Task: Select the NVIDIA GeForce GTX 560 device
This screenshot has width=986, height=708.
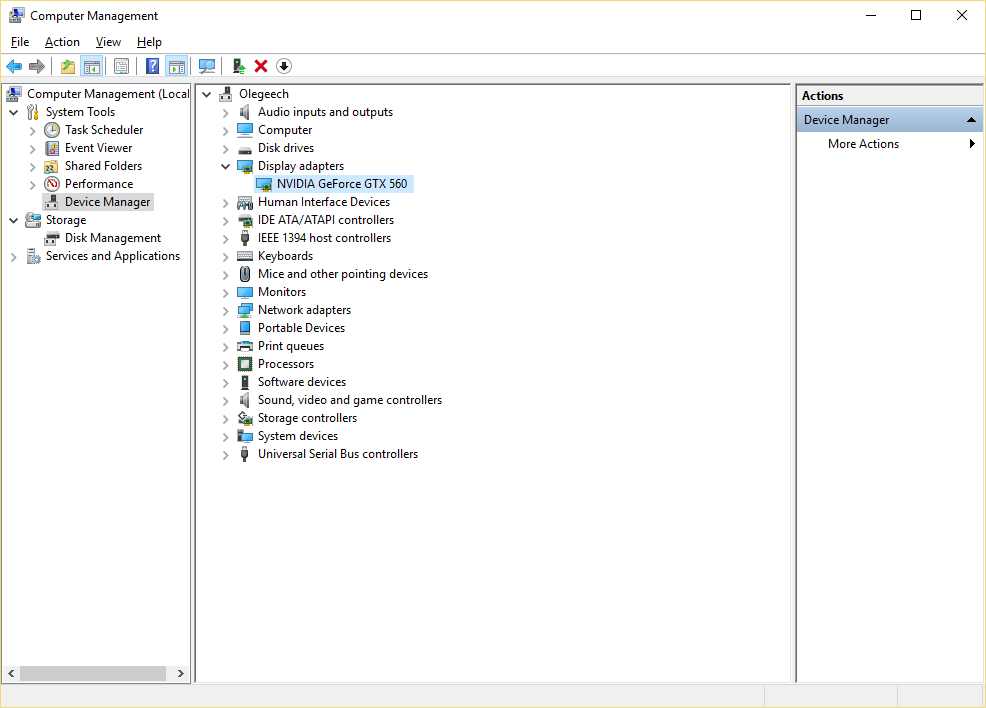Action: click(341, 184)
